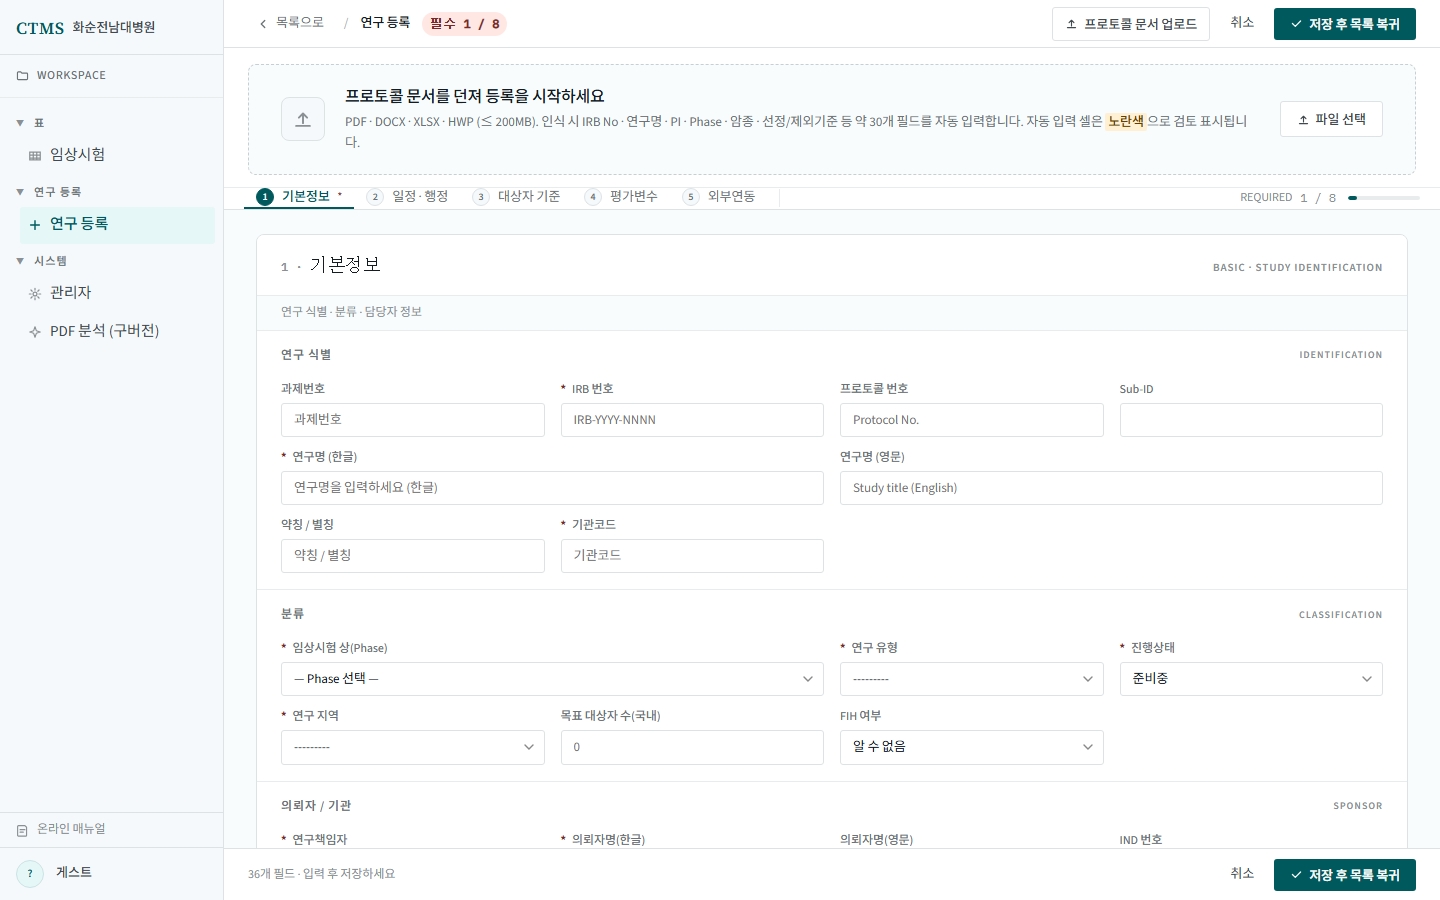The image size is (1440, 900).
Task: Switch to the 기본정보 step tab
Action: click(299, 197)
